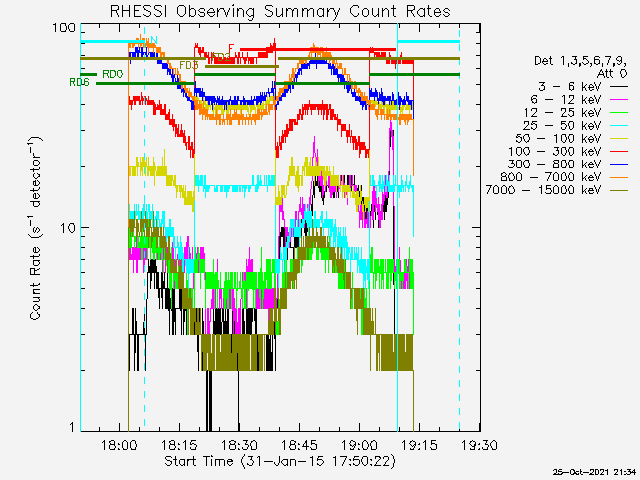This screenshot has width=640, height=480.
Task: Select the '6 - 12 keV' legend label
Action: coord(566,100)
